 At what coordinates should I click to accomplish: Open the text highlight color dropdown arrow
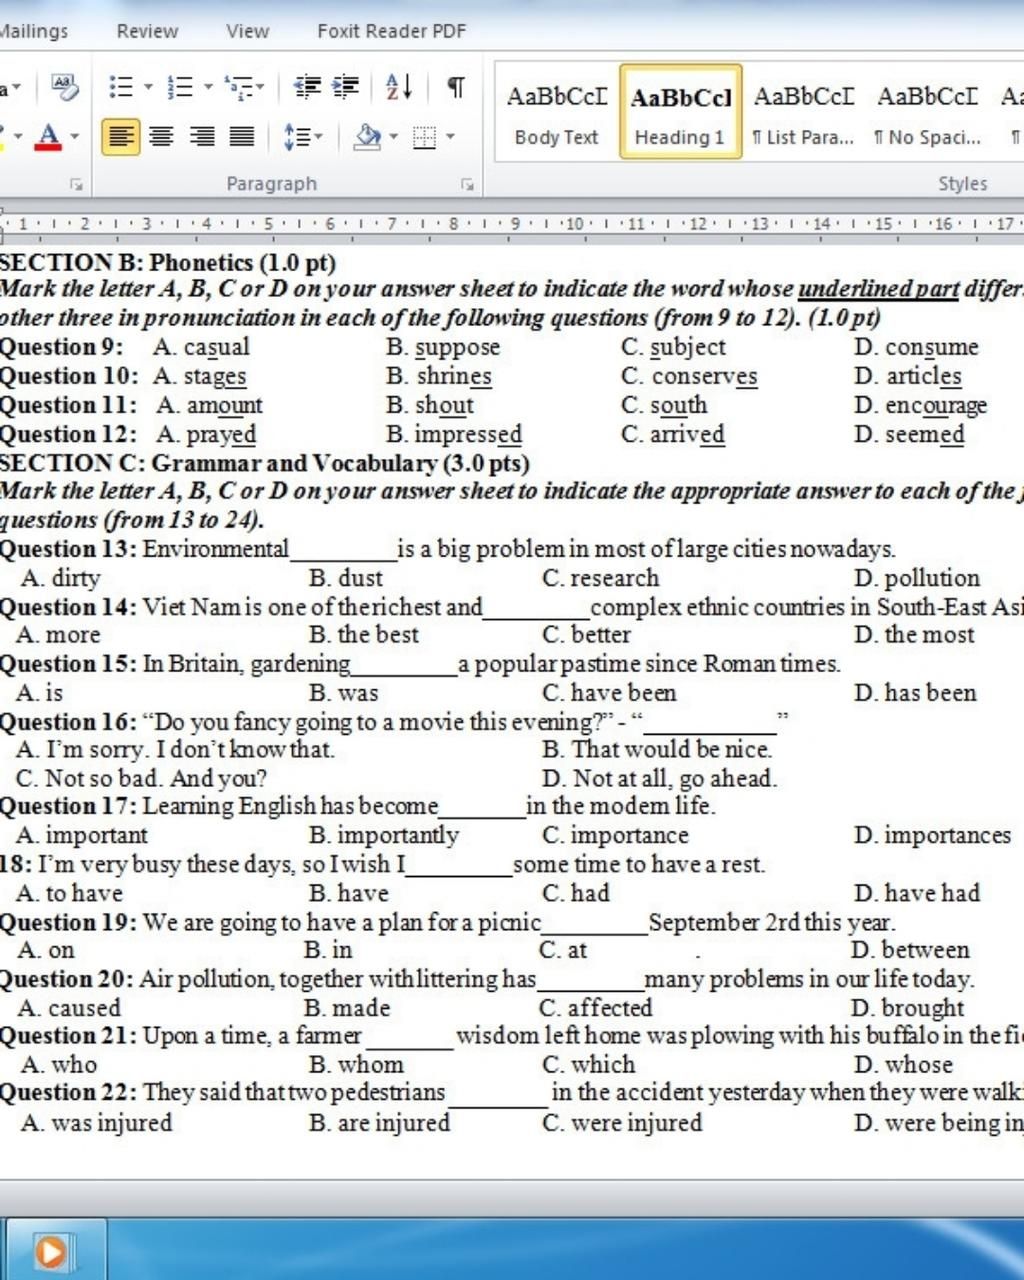pos(16,136)
